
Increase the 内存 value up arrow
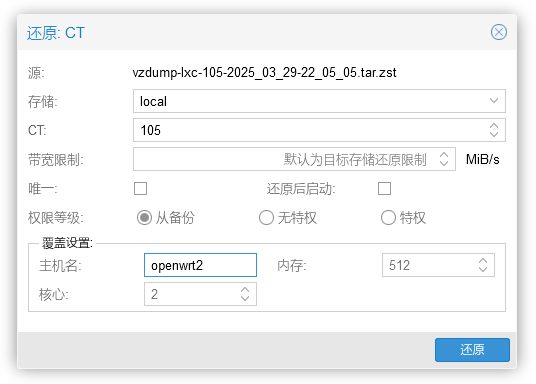pos(483,261)
